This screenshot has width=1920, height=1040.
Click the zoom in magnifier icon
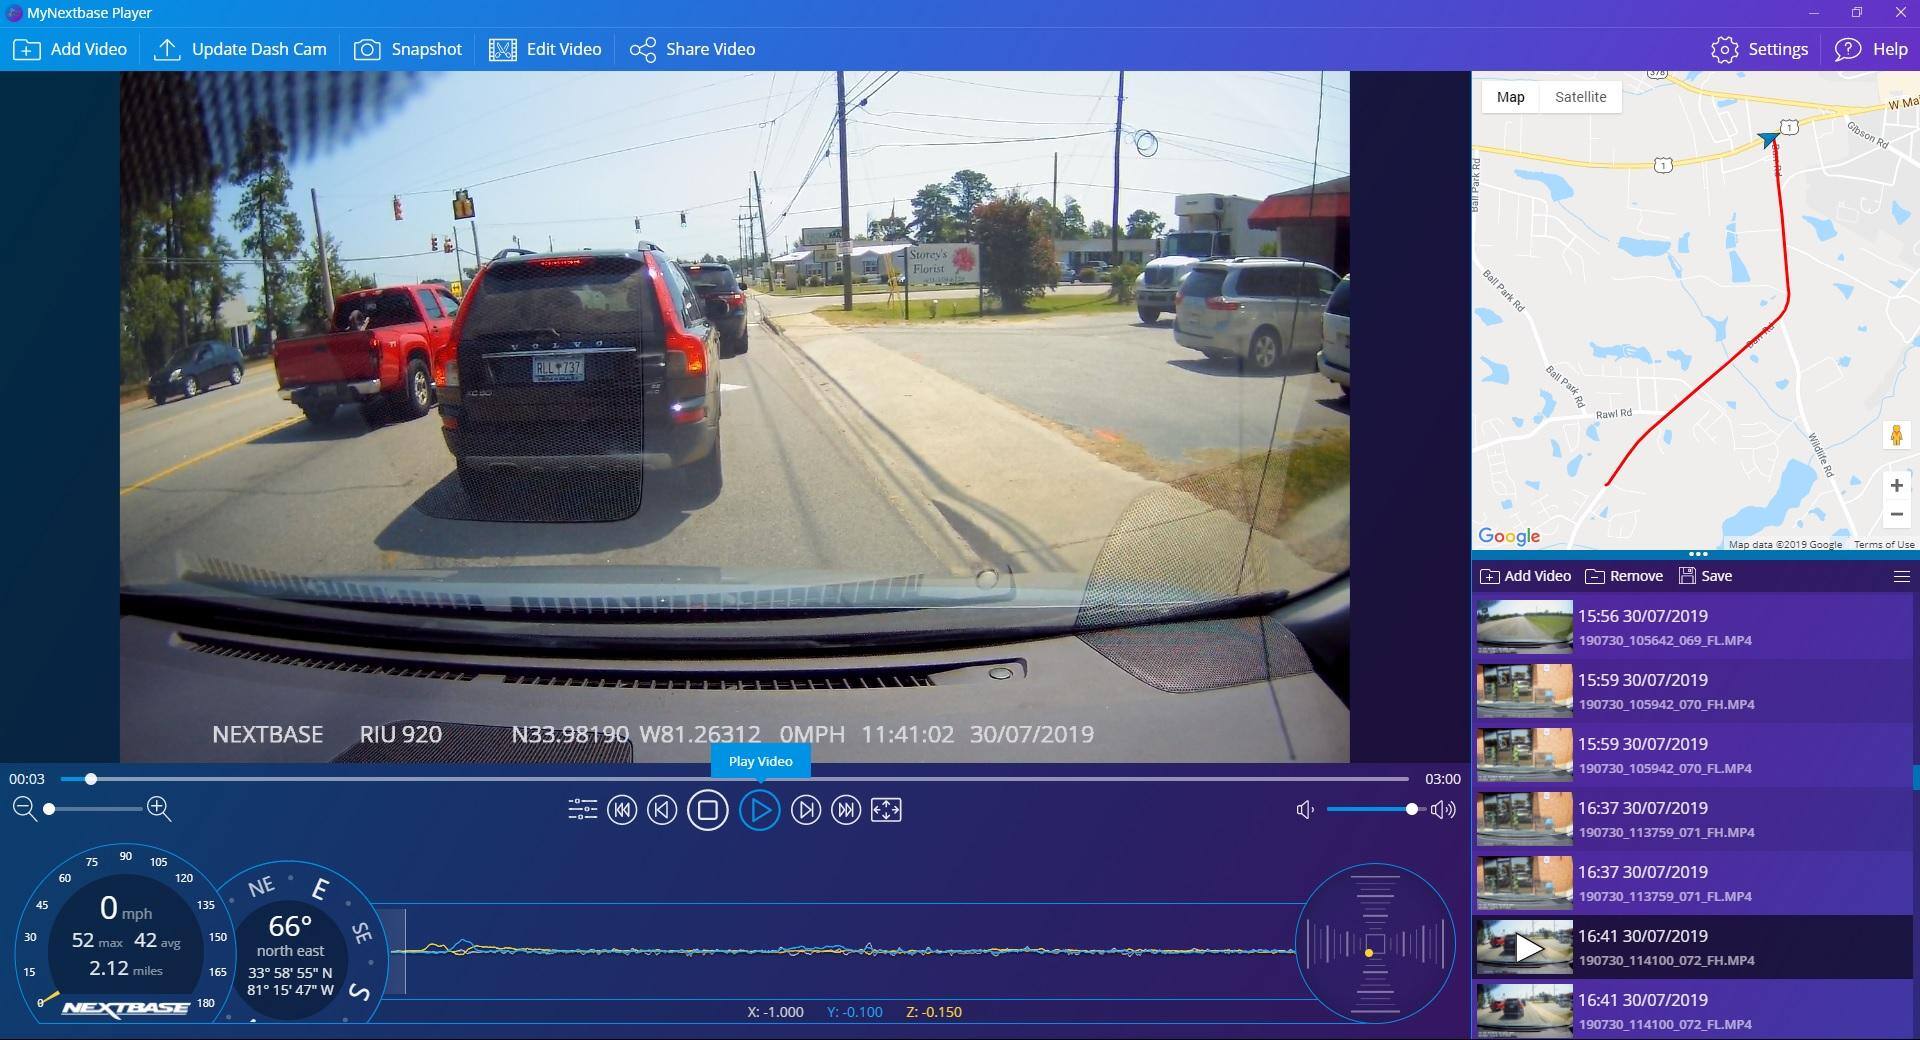159,809
